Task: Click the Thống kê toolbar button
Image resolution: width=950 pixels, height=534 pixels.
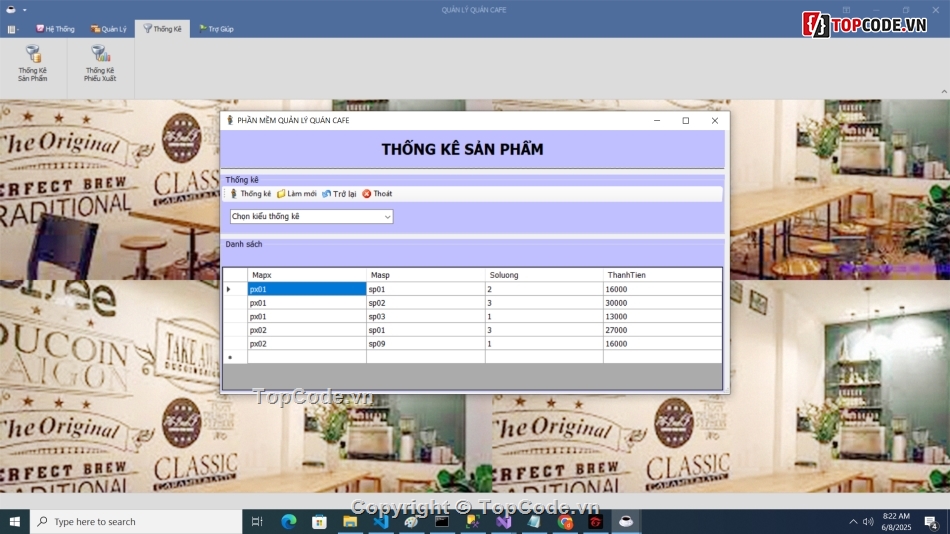Action: click(x=250, y=194)
